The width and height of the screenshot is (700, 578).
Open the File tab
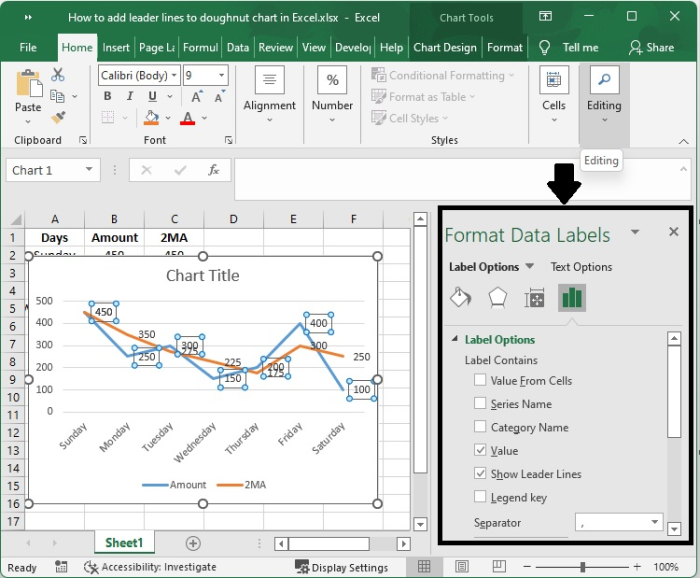28,47
